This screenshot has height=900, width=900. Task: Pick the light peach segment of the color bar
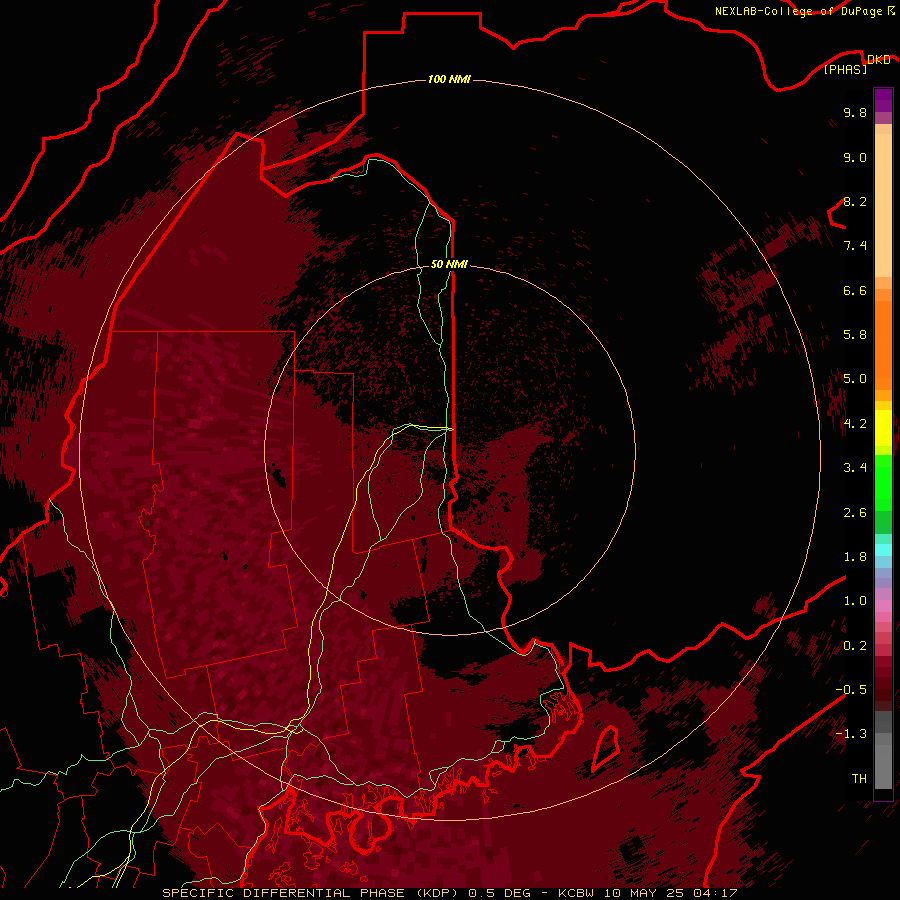click(x=883, y=205)
